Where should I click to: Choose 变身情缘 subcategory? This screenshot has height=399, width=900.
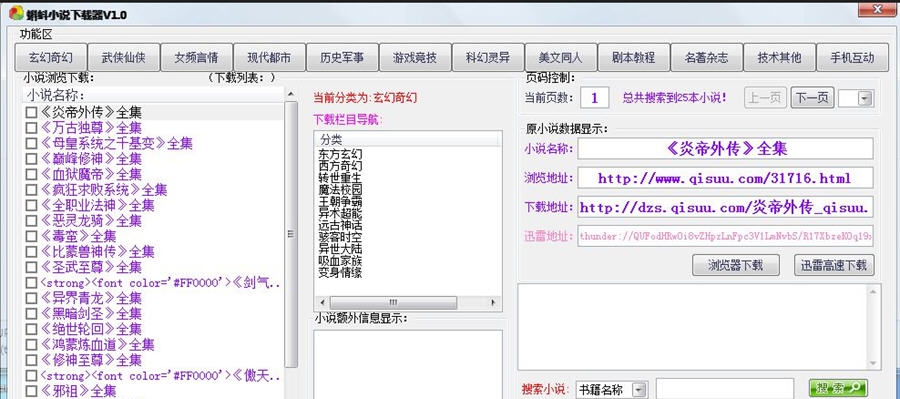click(340, 273)
